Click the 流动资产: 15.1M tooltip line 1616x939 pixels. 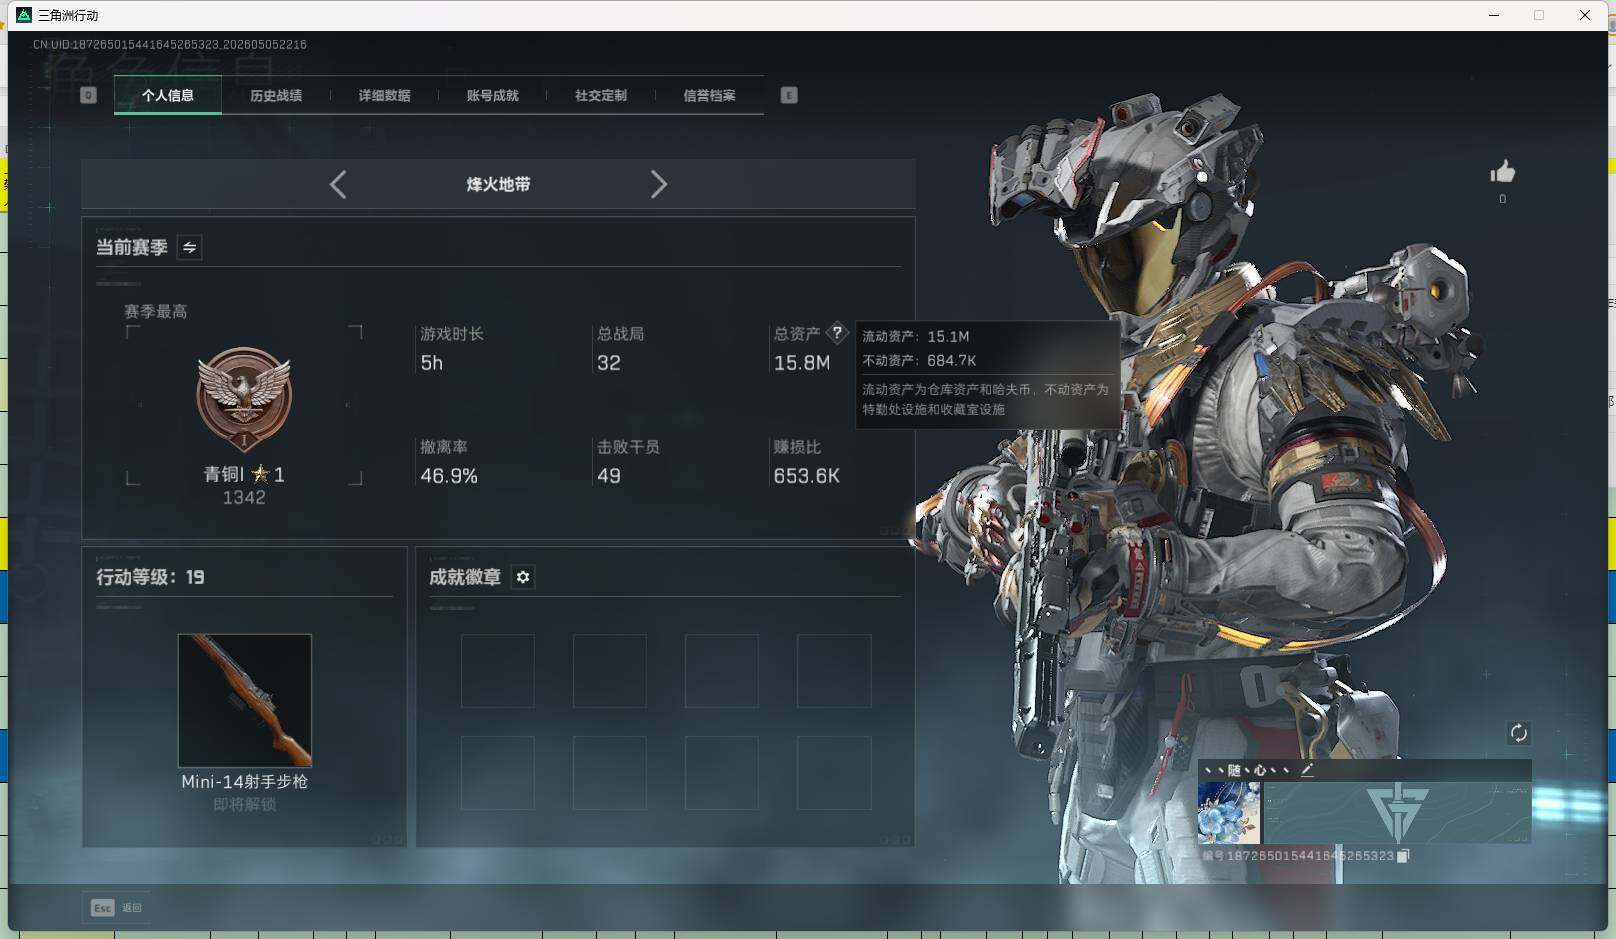point(915,336)
